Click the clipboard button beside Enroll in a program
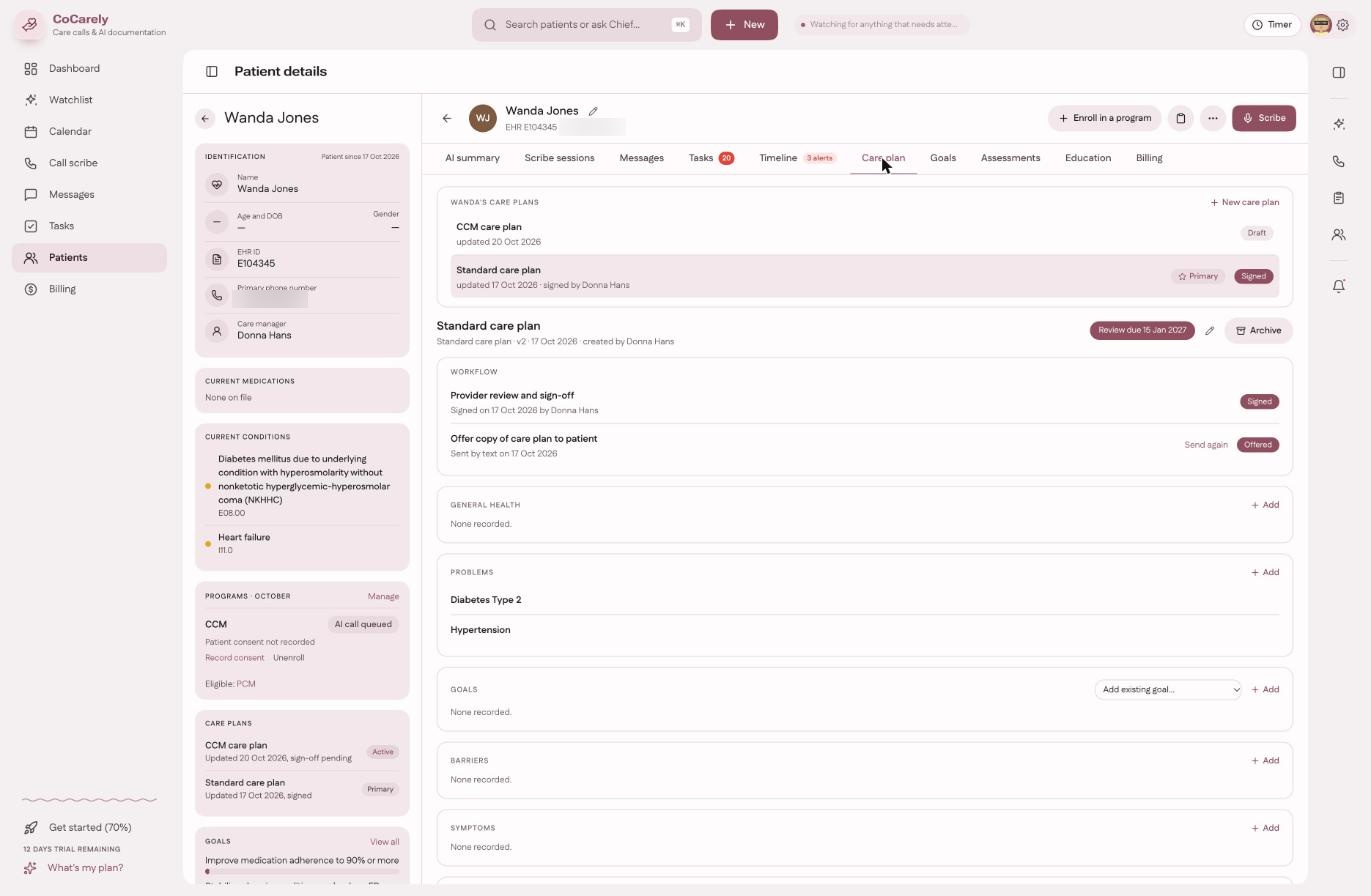This screenshot has height=896, width=1371. [x=1181, y=118]
